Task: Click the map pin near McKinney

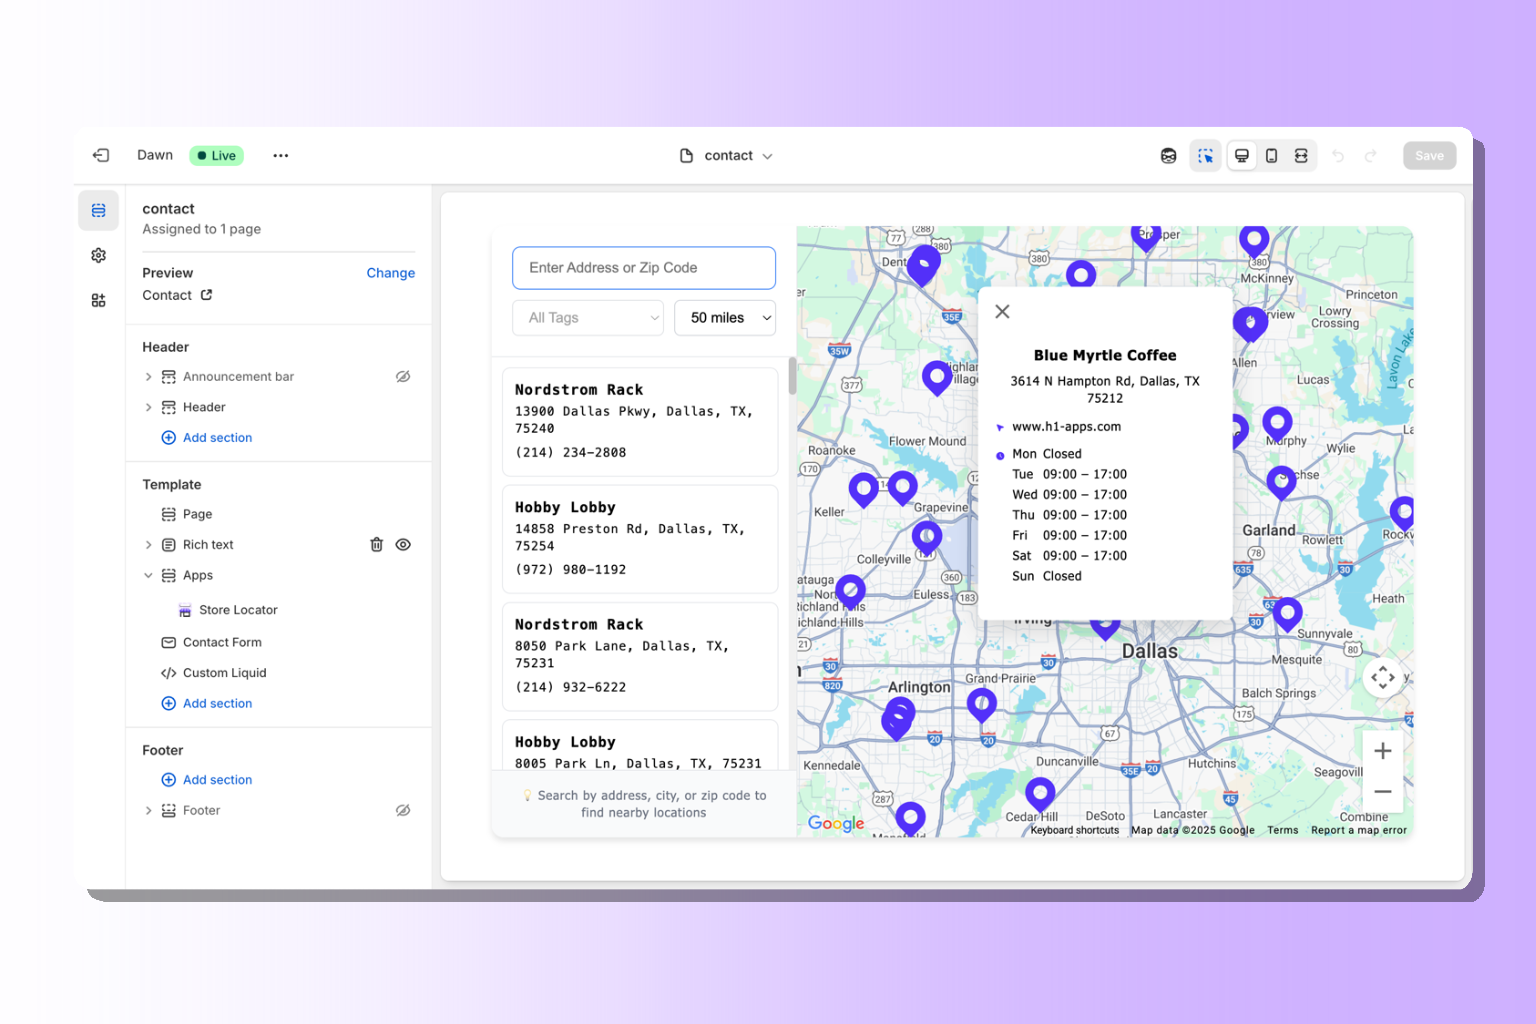Action: (1254, 240)
